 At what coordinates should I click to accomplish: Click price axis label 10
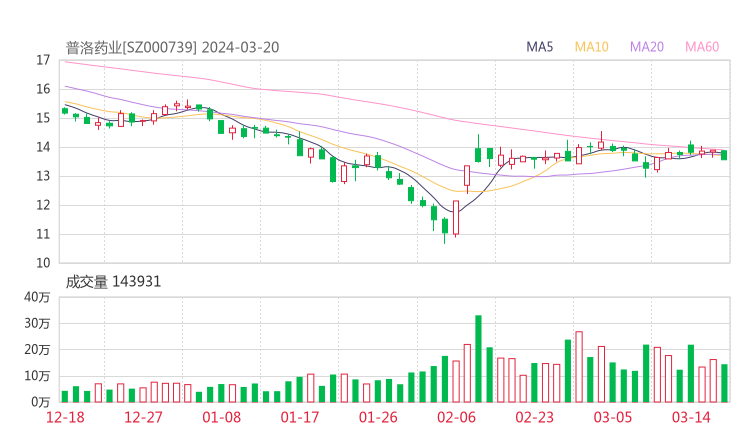[x=43, y=263]
